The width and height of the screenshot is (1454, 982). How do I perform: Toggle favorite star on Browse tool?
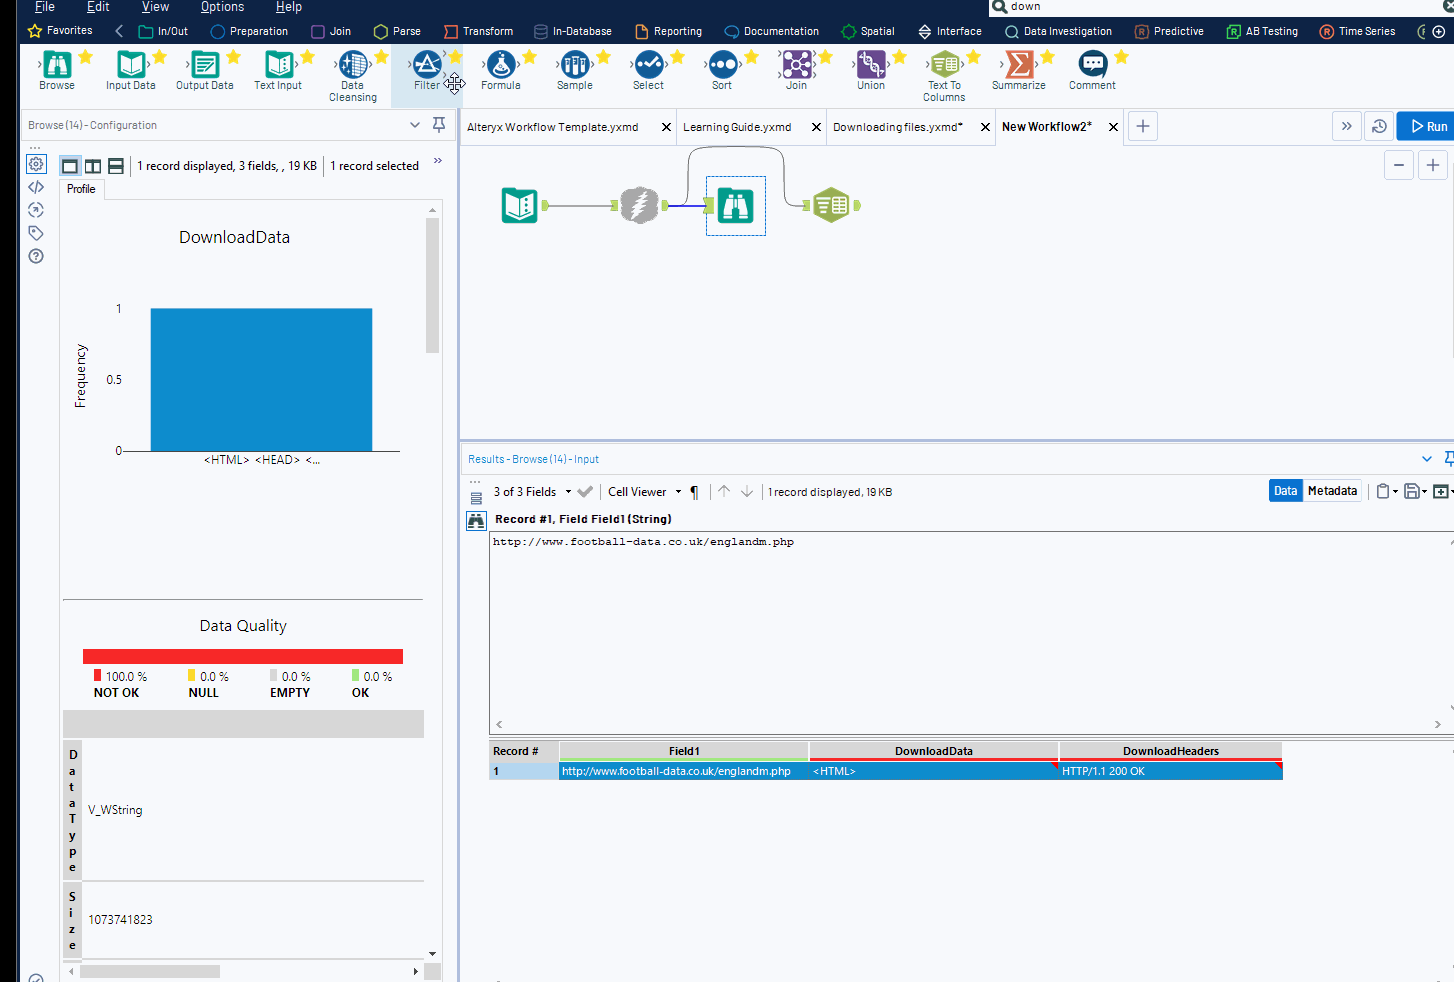pos(86,57)
